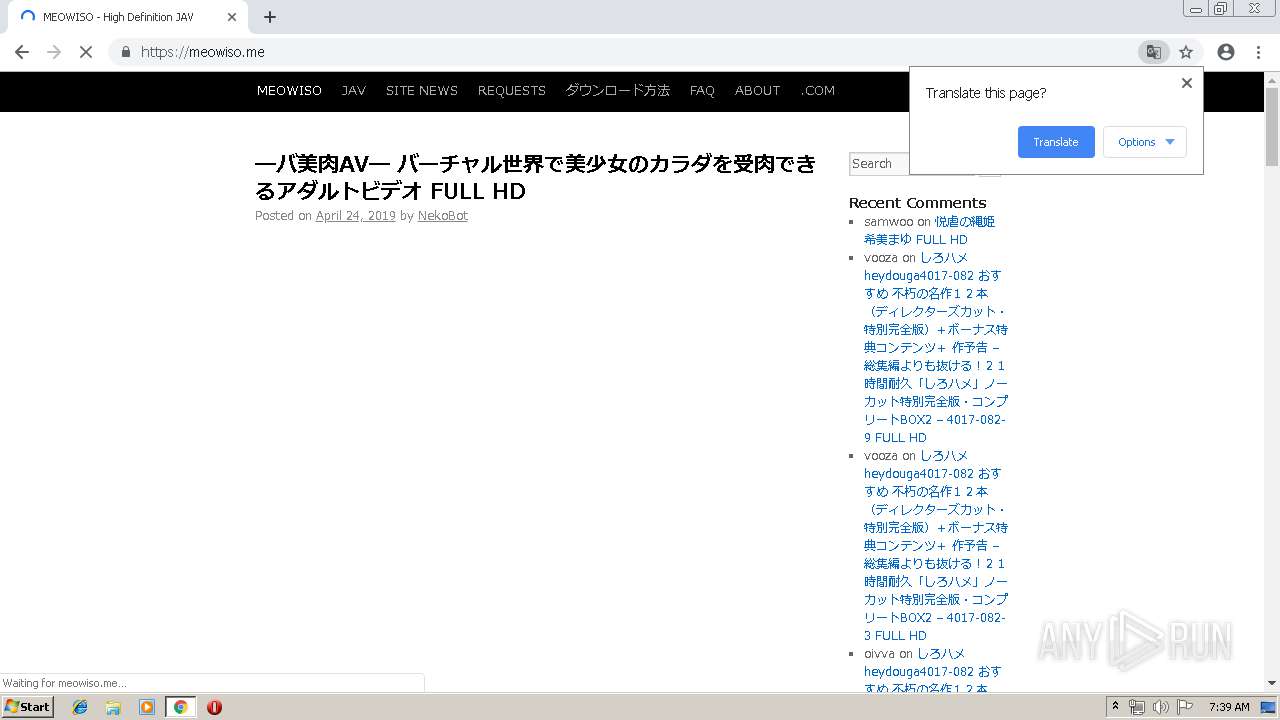Open the MEOWISO home menu item
1280x720 pixels.
pyautogui.click(x=289, y=90)
